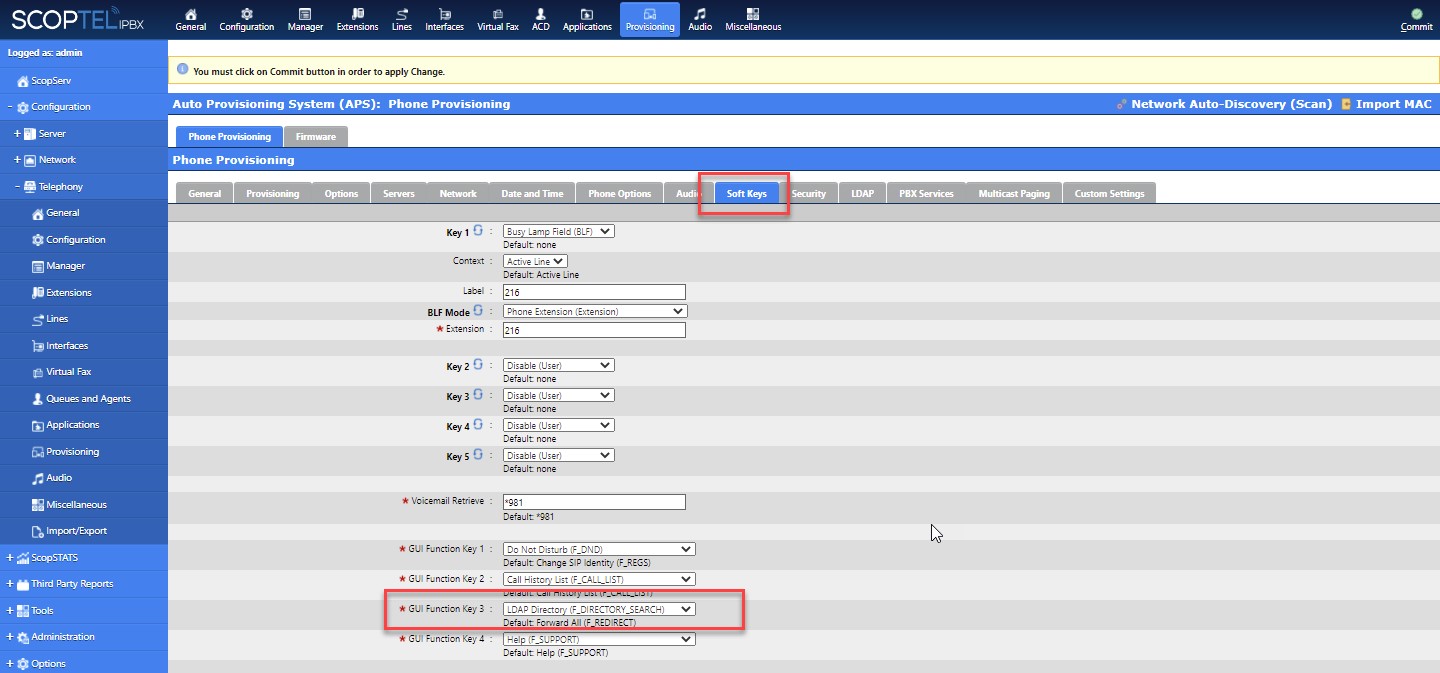The image size is (1440, 673).
Task: Reset Key 1 using its refresh icon
Action: click(478, 231)
